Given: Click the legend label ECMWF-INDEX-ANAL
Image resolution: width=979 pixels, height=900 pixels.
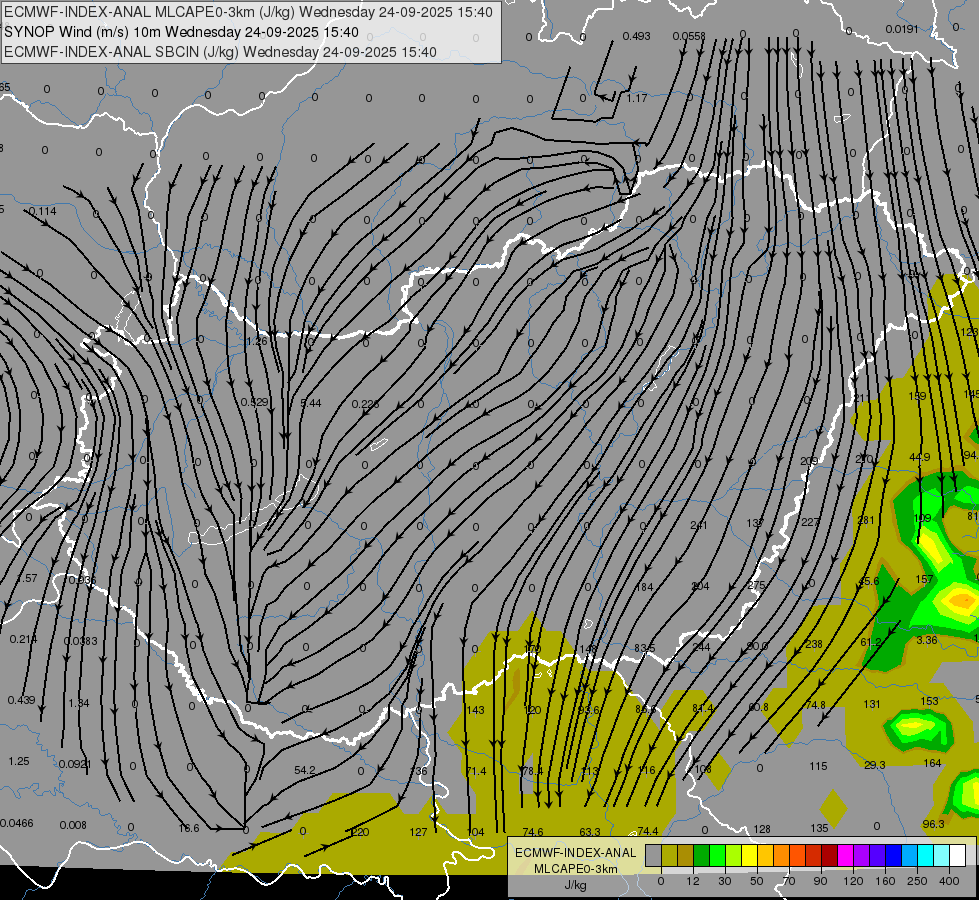Looking at the screenshot, I should pyautogui.click(x=575, y=853).
